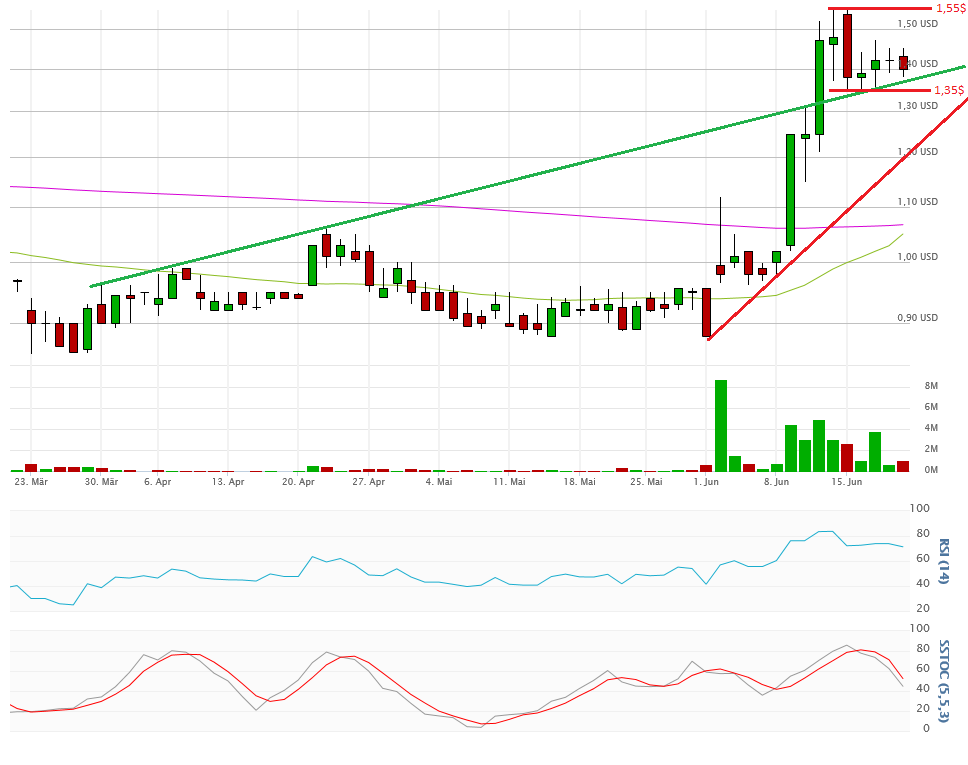Click the 15. Jun date label
Viewport: 968px width, 765px height.
click(846, 482)
